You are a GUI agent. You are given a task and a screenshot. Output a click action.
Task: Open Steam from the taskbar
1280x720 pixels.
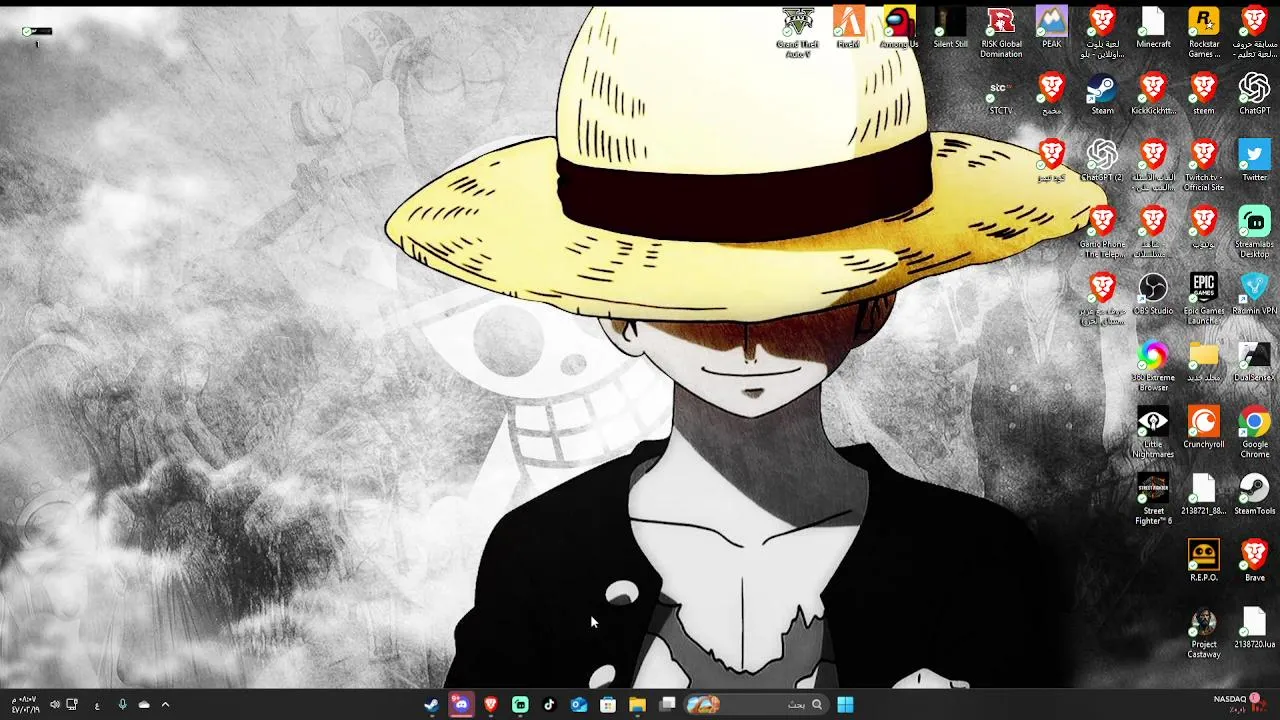pyautogui.click(x=431, y=704)
